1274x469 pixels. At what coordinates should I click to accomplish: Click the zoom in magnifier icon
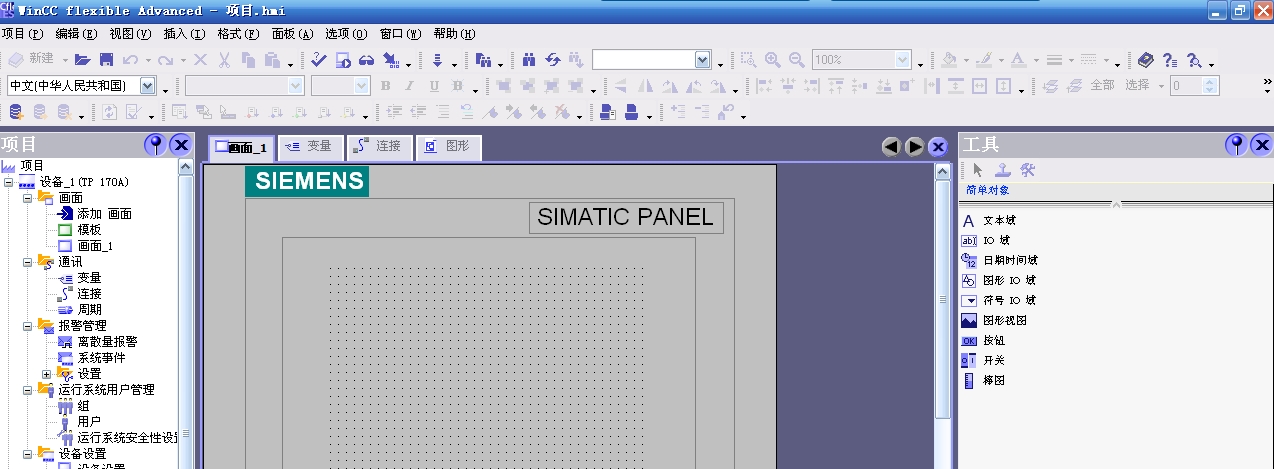[773, 60]
